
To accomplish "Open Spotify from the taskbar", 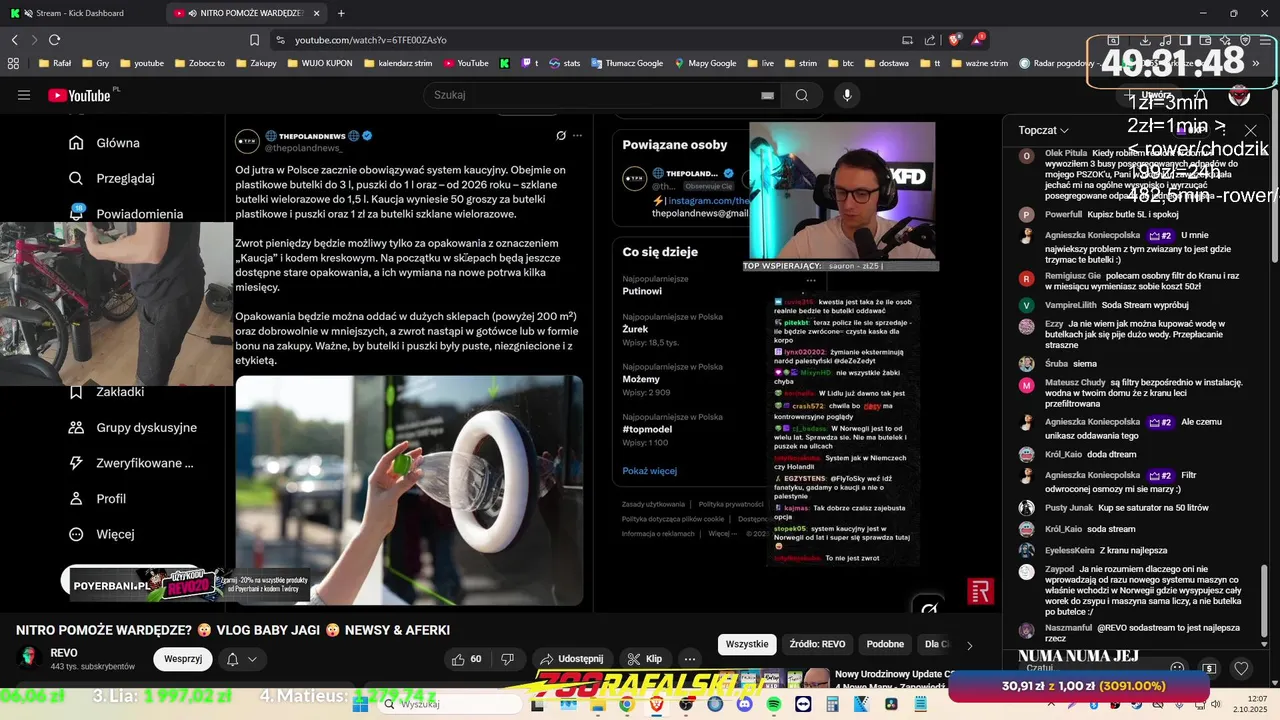I will (774, 704).
